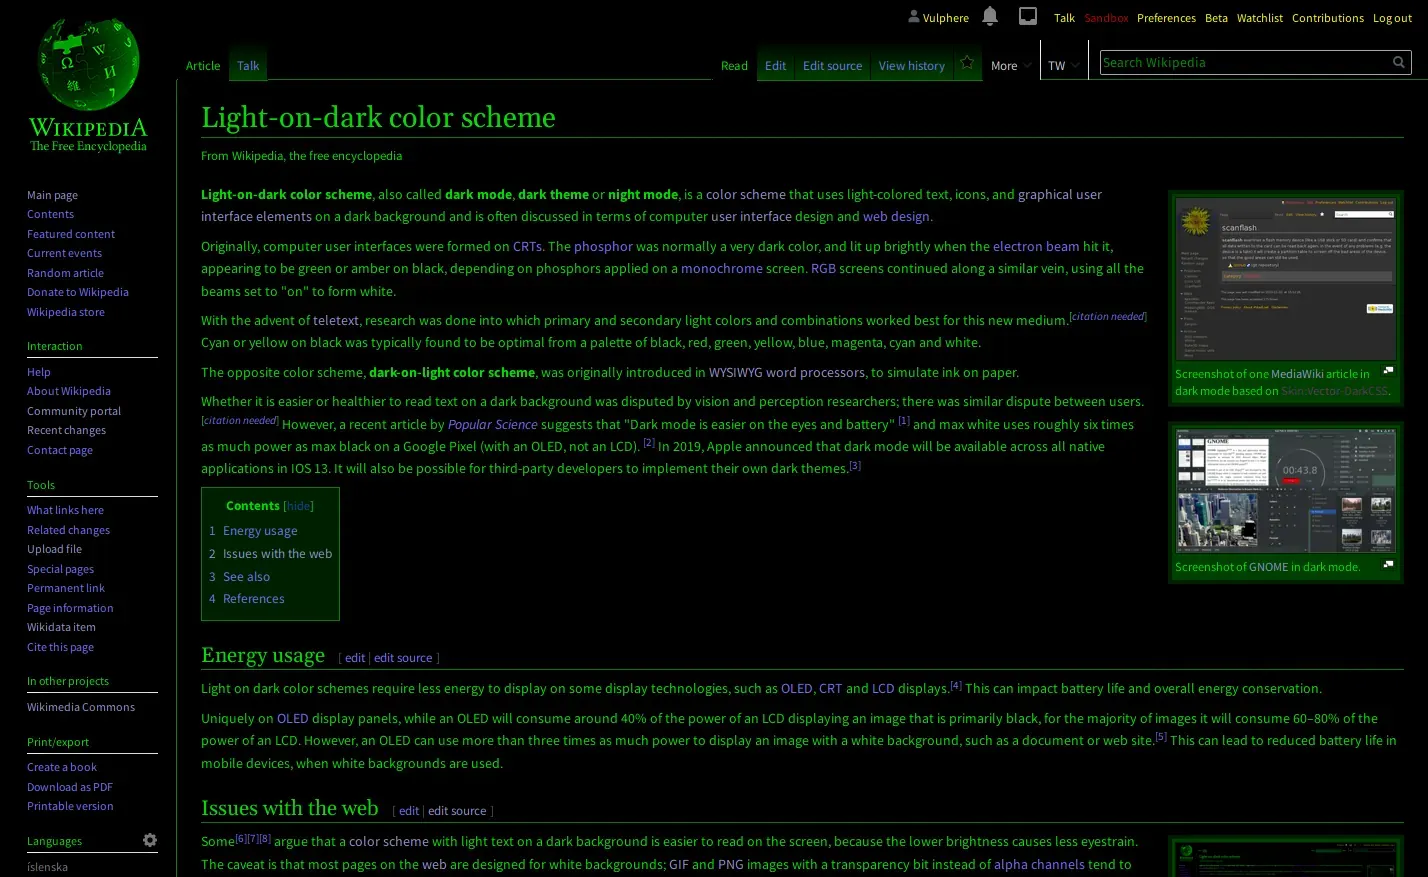1428x877 pixels.
Task: Open Wikimedia Commons link
Action: 80,707
